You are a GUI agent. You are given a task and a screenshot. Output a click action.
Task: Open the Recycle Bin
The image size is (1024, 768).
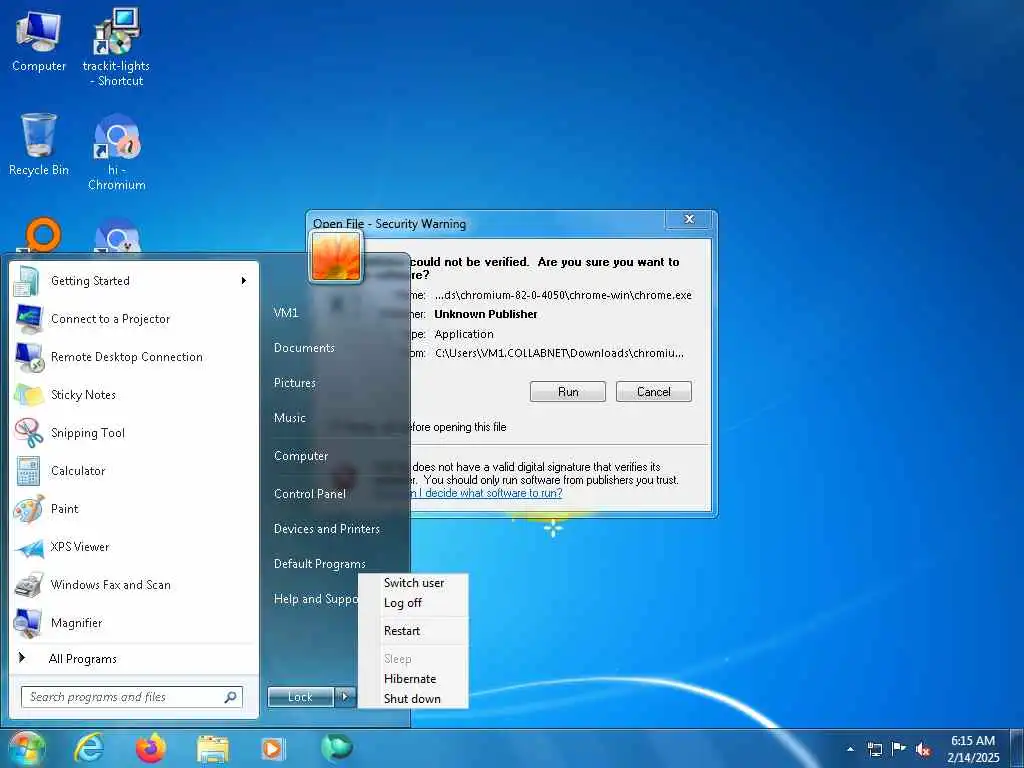[x=39, y=144]
